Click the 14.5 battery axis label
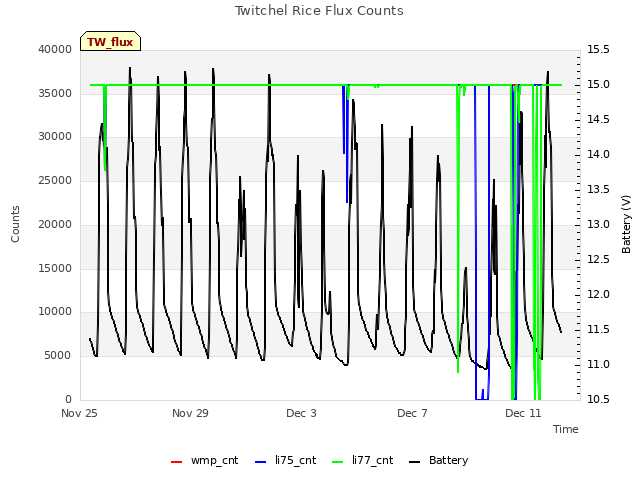Viewport: 640px width, 480px height. click(598, 119)
